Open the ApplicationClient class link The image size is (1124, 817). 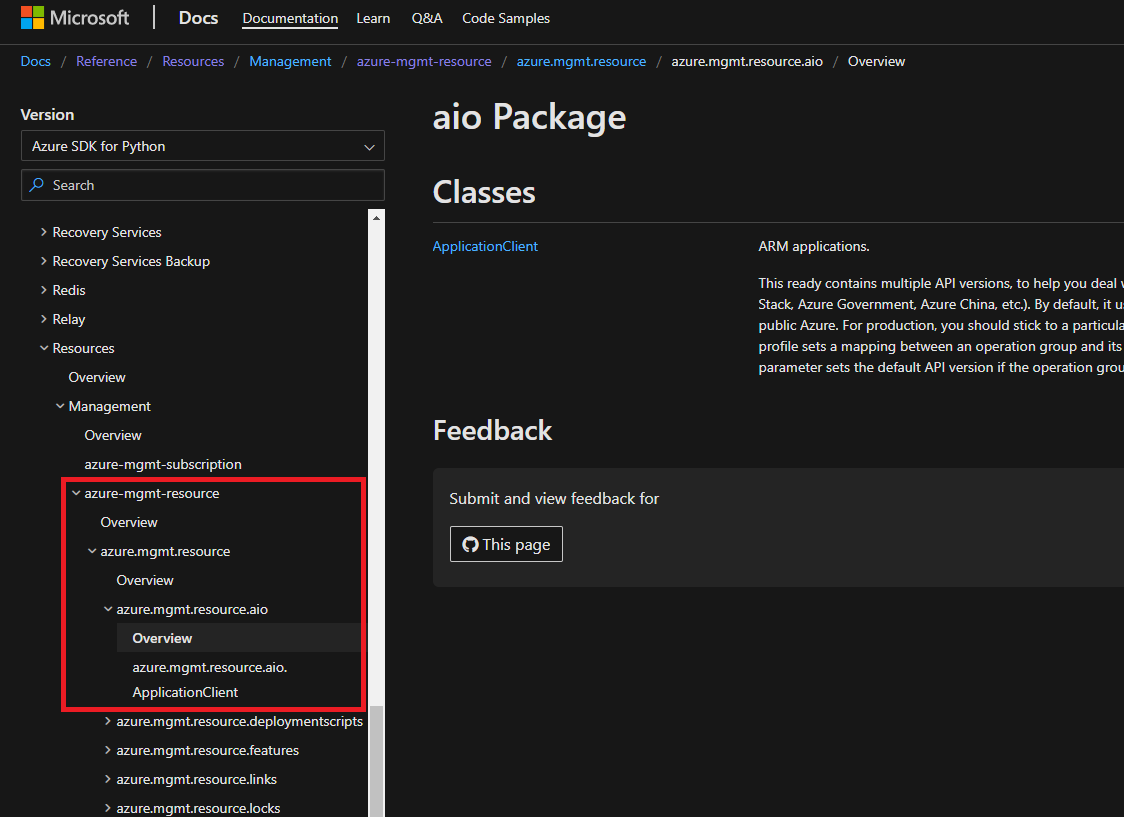click(x=485, y=247)
